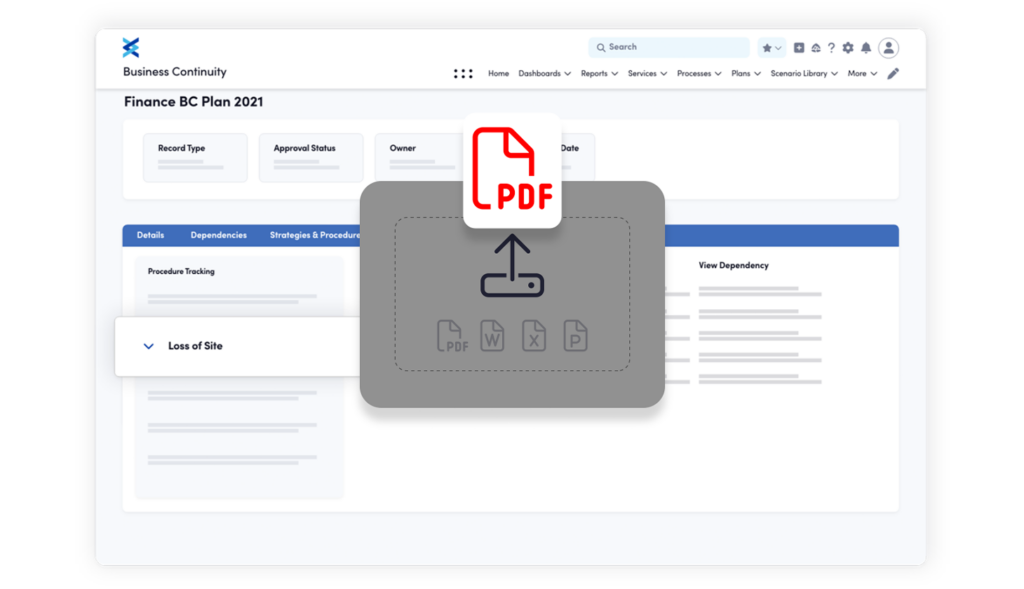Select the Word document file type icon
The height and width of the screenshot is (589, 1024).
pyautogui.click(x=493, y=335)
